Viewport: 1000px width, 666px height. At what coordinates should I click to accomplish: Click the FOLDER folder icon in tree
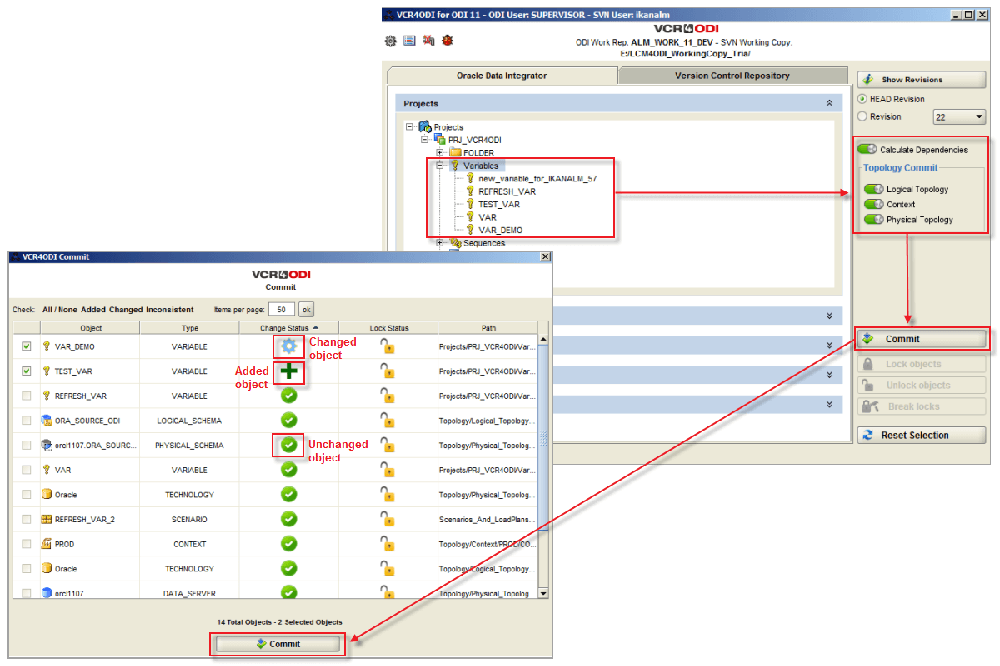455,152
